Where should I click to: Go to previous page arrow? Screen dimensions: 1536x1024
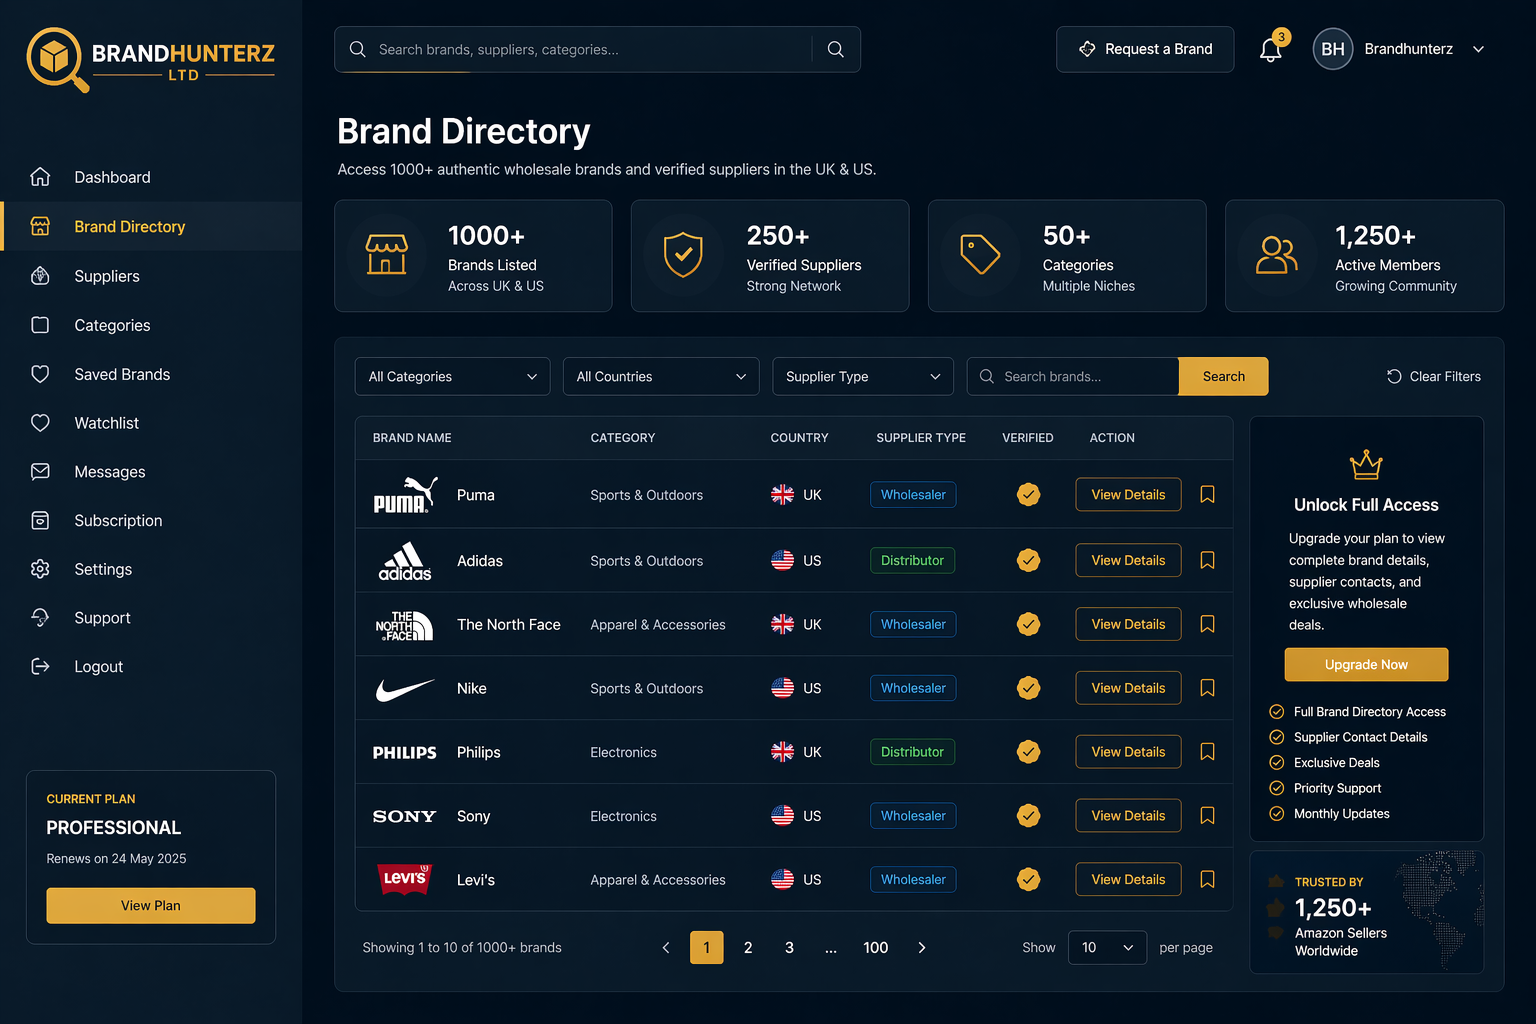click(666, 947)
